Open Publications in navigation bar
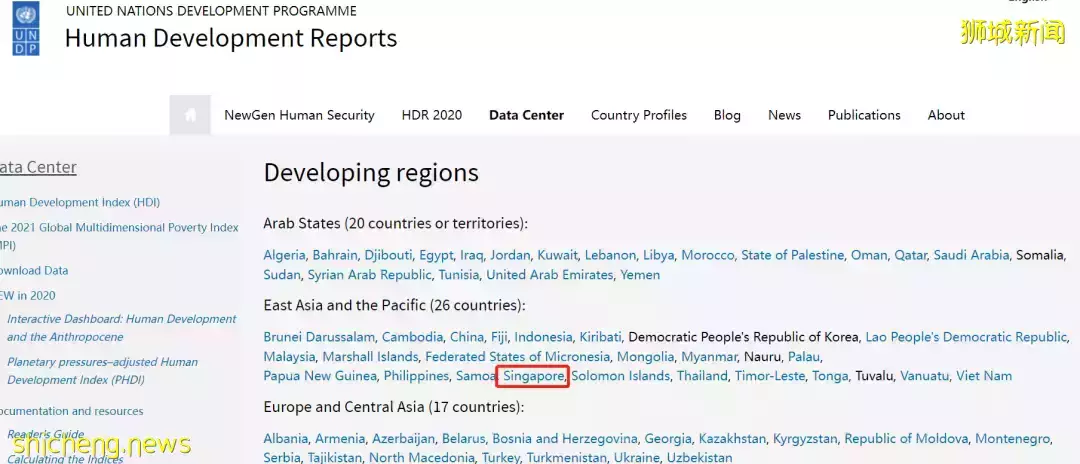Screen dimensions: 1080x464 pos(864,115)
